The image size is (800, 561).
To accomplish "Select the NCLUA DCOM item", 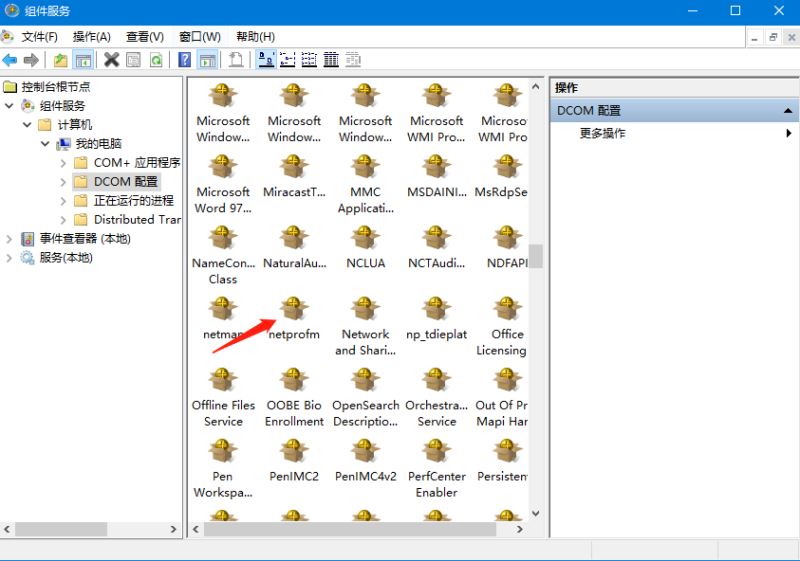I will 365,248.
